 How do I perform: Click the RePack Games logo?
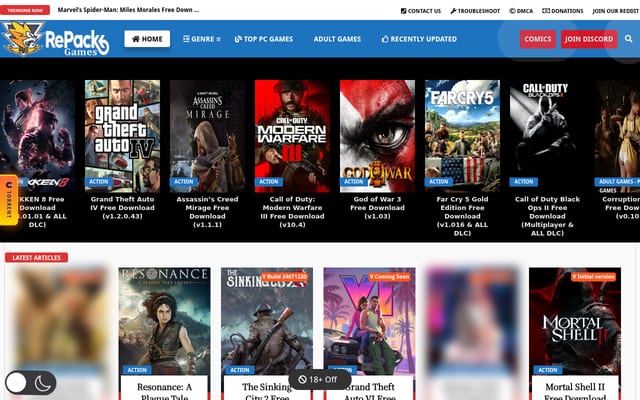(56, 39)
